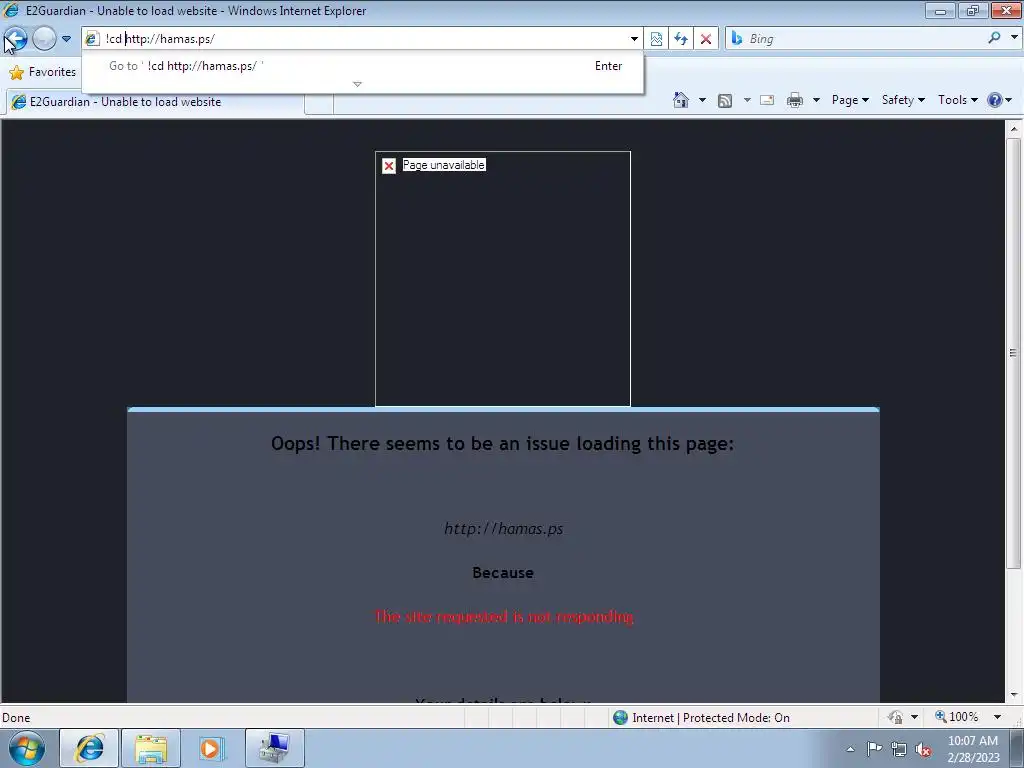The width and height of the screenshot is (1024, 768).
Task: Click the Forward navigation arrow
Action: point(44,39)
